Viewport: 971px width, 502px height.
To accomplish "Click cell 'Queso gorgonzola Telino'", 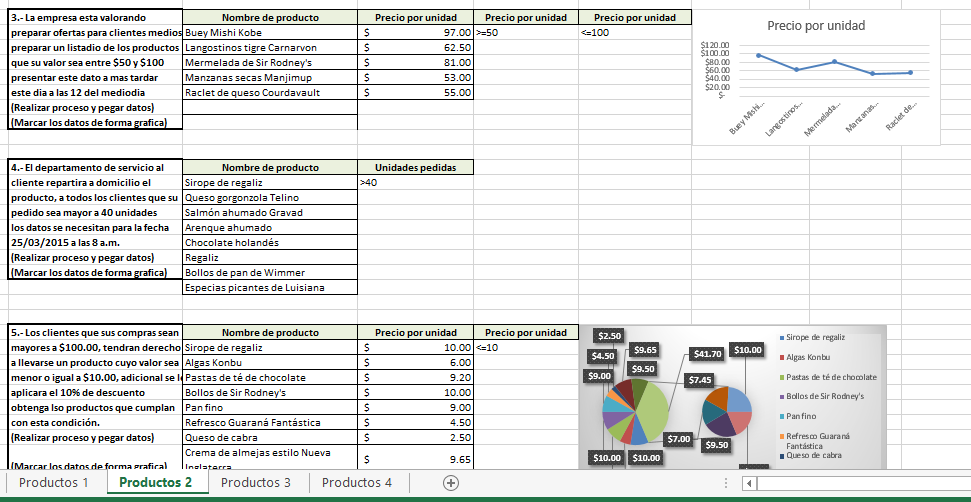I will 270,197.
